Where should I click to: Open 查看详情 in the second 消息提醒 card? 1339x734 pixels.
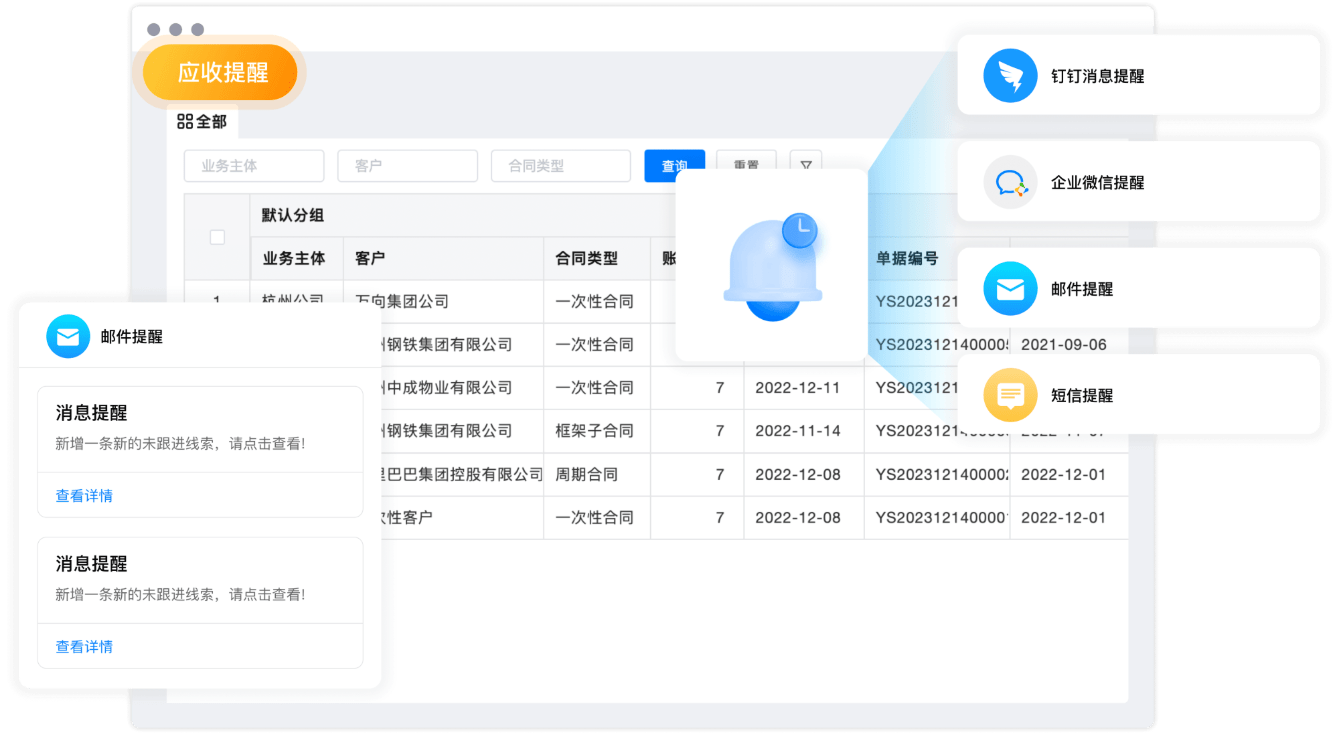(83, 646)
